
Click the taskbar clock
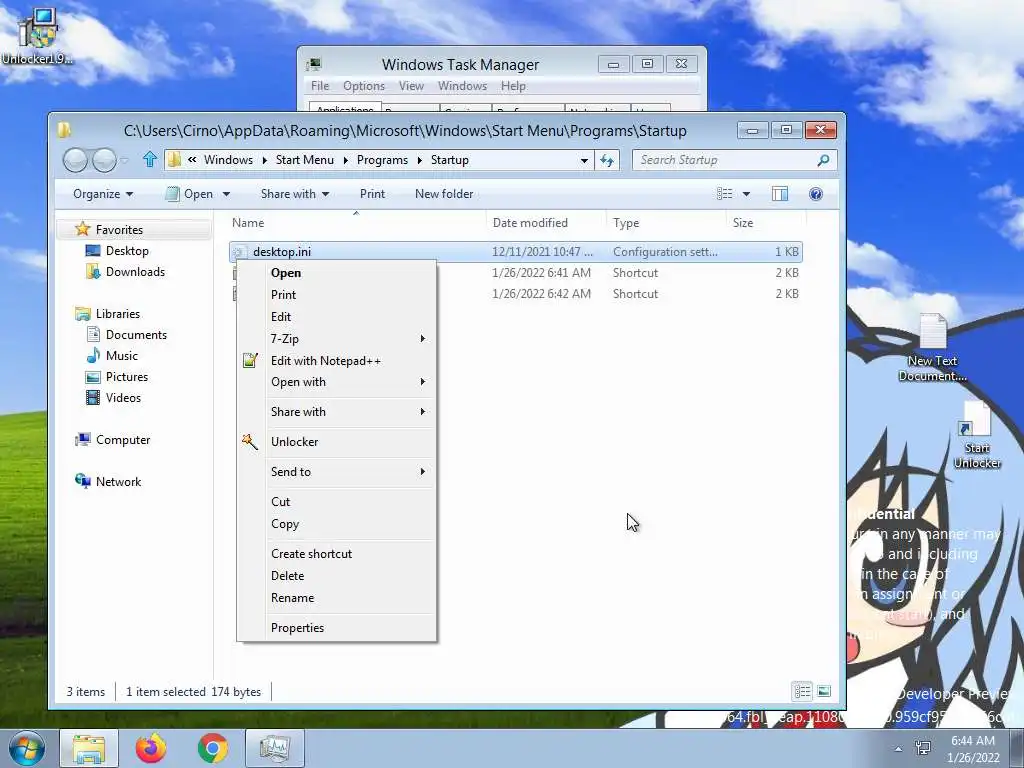click(973, 749)
